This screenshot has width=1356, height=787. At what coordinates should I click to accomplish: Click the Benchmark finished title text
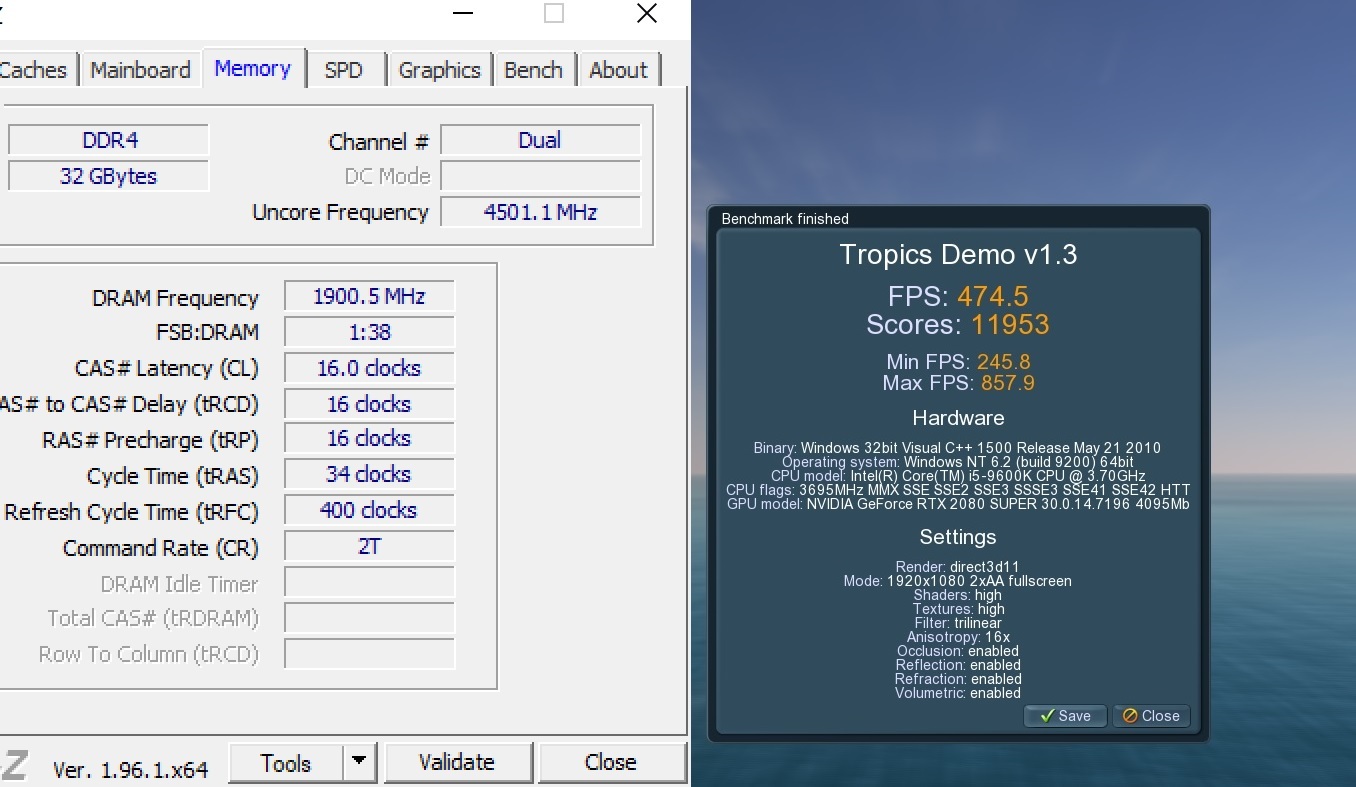(x=785, y=219)
